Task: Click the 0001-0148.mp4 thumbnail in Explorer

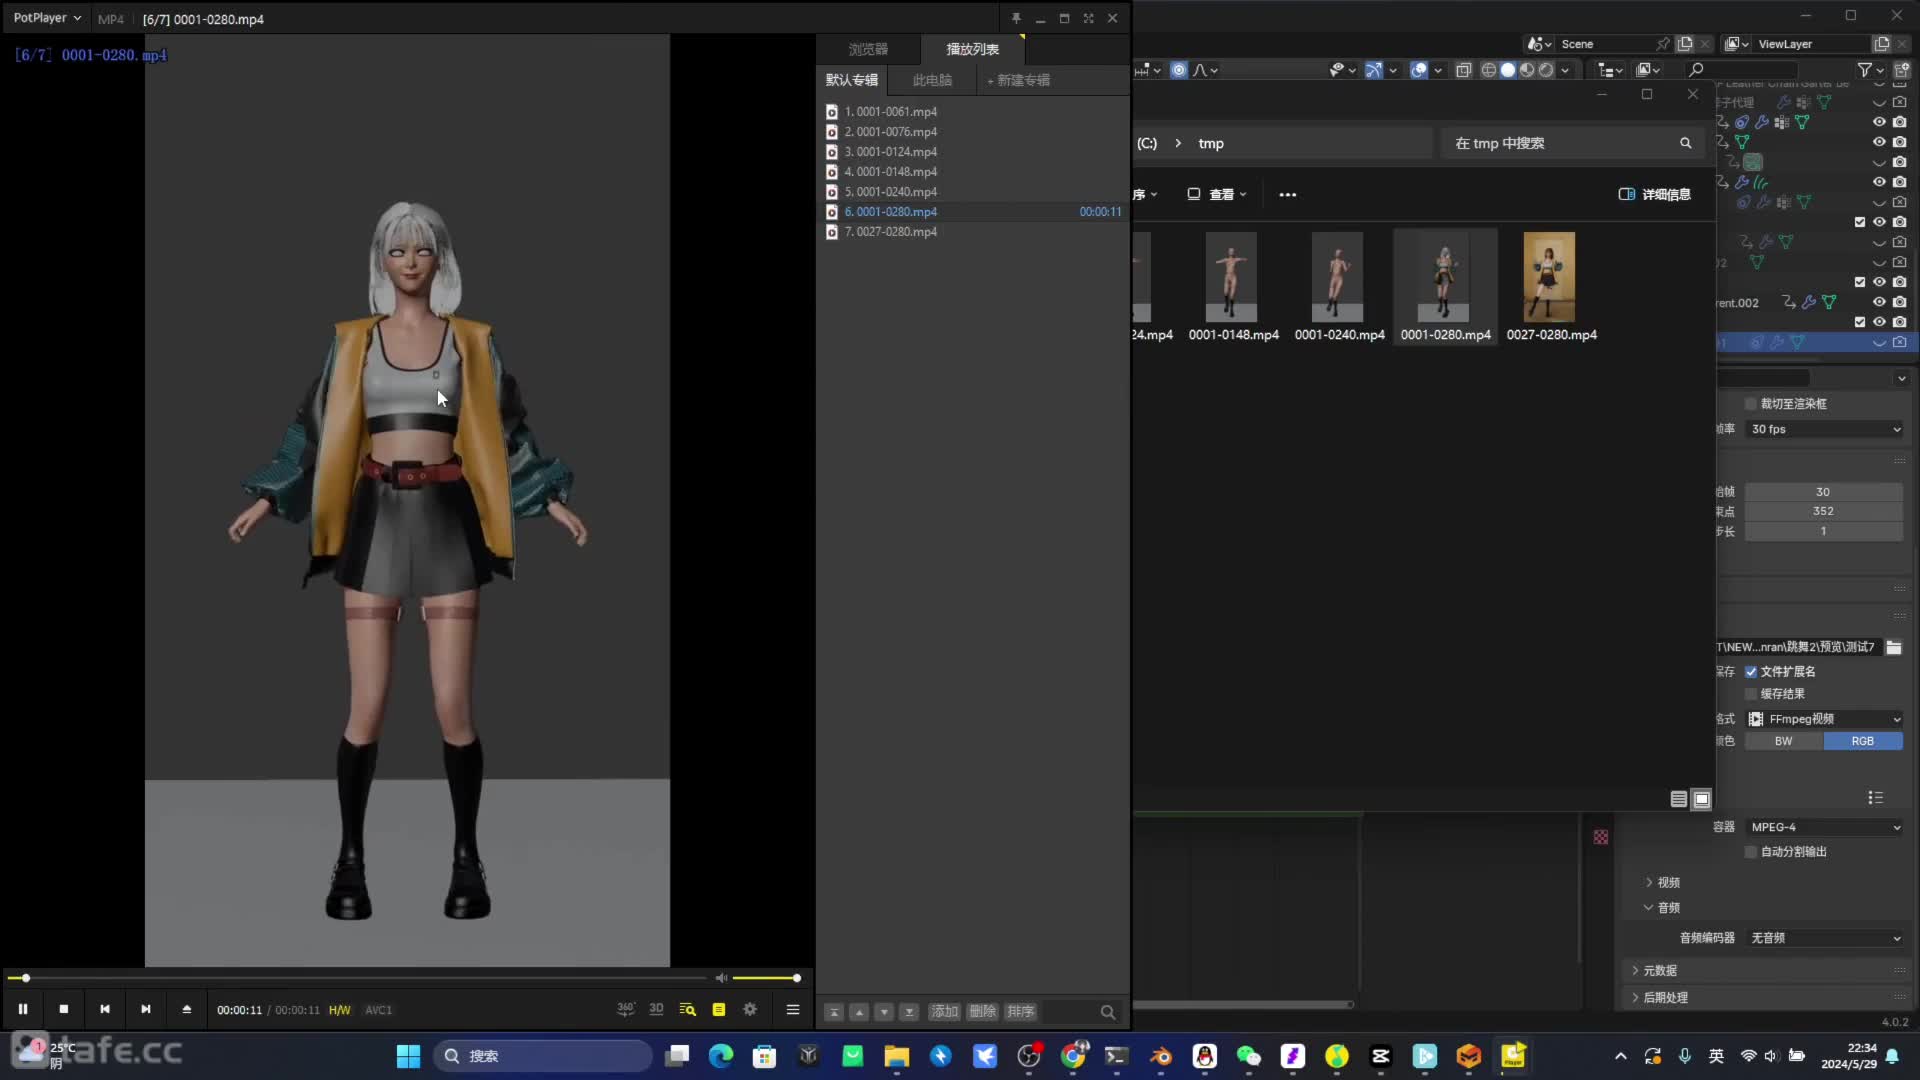Action: tap(1232, 277)
